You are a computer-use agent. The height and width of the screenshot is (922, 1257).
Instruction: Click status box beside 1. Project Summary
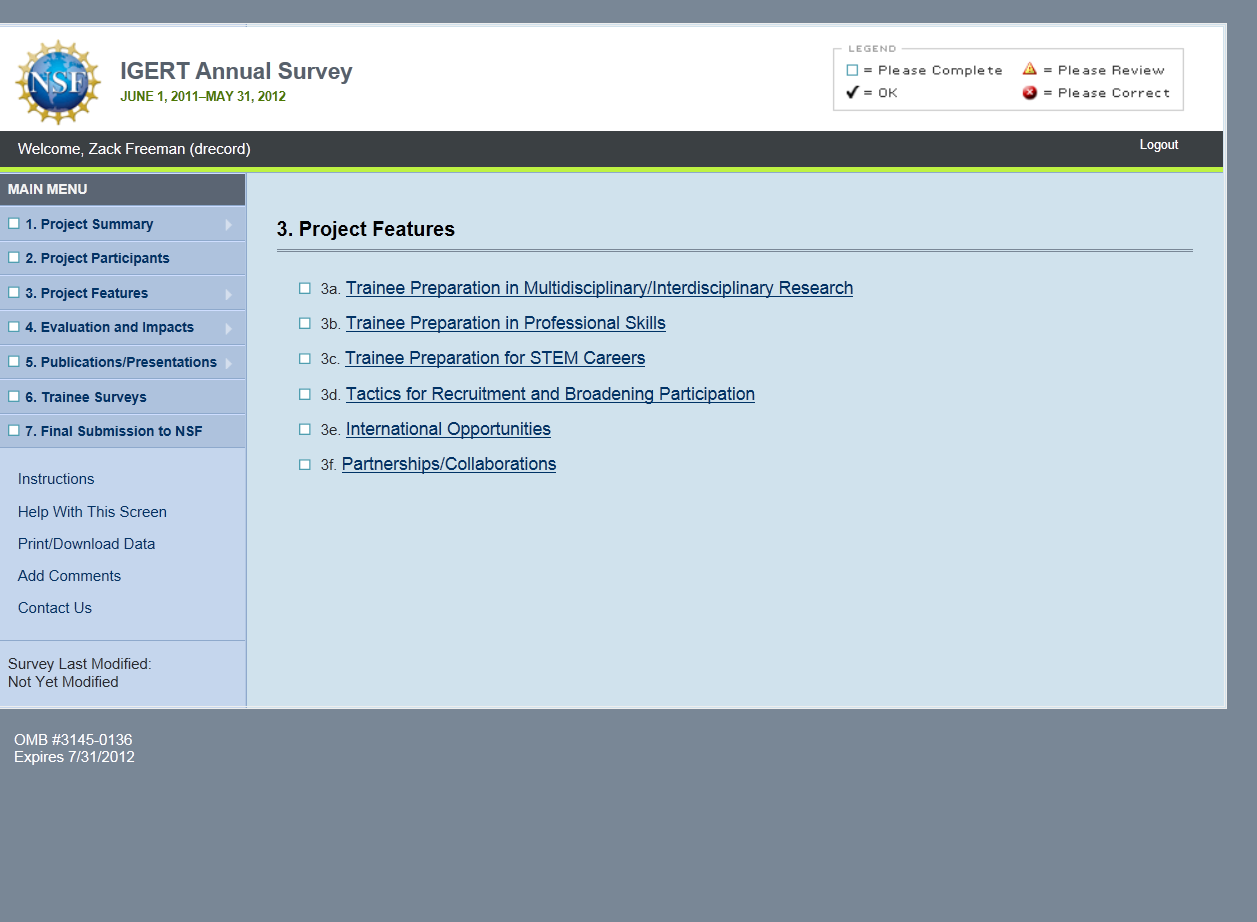[x=14, y=224]
